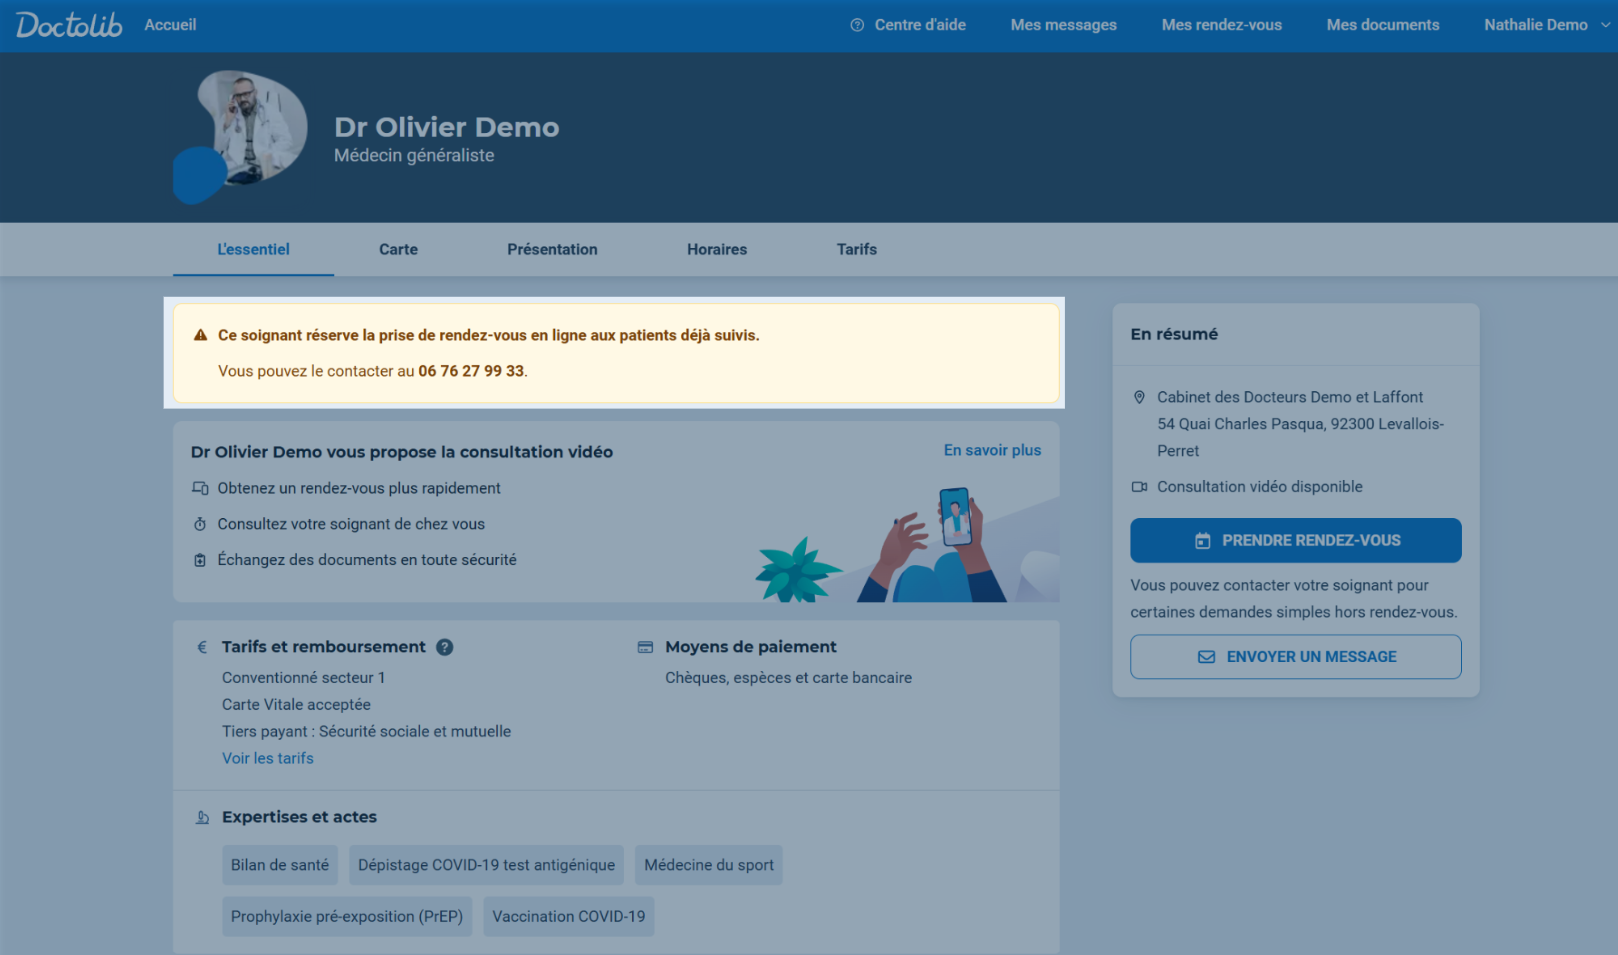Screen dimensions: 1618x955
Task: Click the video camera icon in En résumé
Action: pyautogui.click(x=1139, y=487)
